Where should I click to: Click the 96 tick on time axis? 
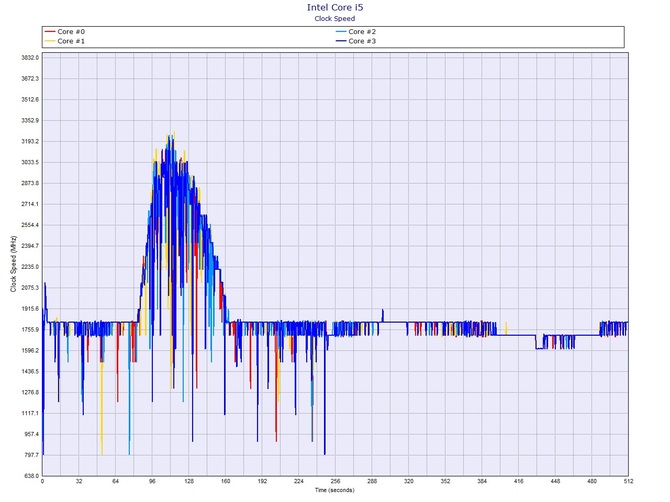pos(152,481)
